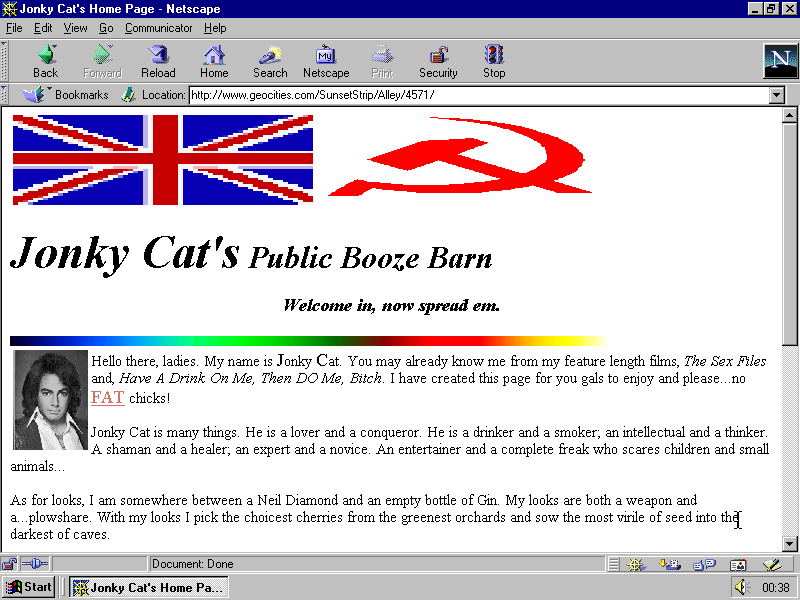Open the Go menu
The image size is (800, 600).
pos(106,28)
